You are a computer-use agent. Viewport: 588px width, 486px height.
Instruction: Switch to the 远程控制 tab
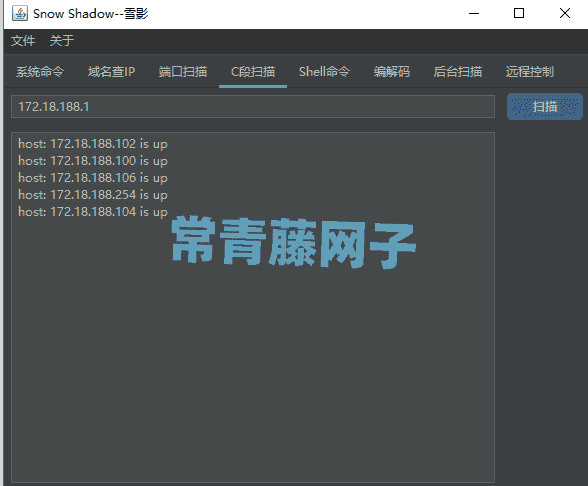[x=530, y=71]
